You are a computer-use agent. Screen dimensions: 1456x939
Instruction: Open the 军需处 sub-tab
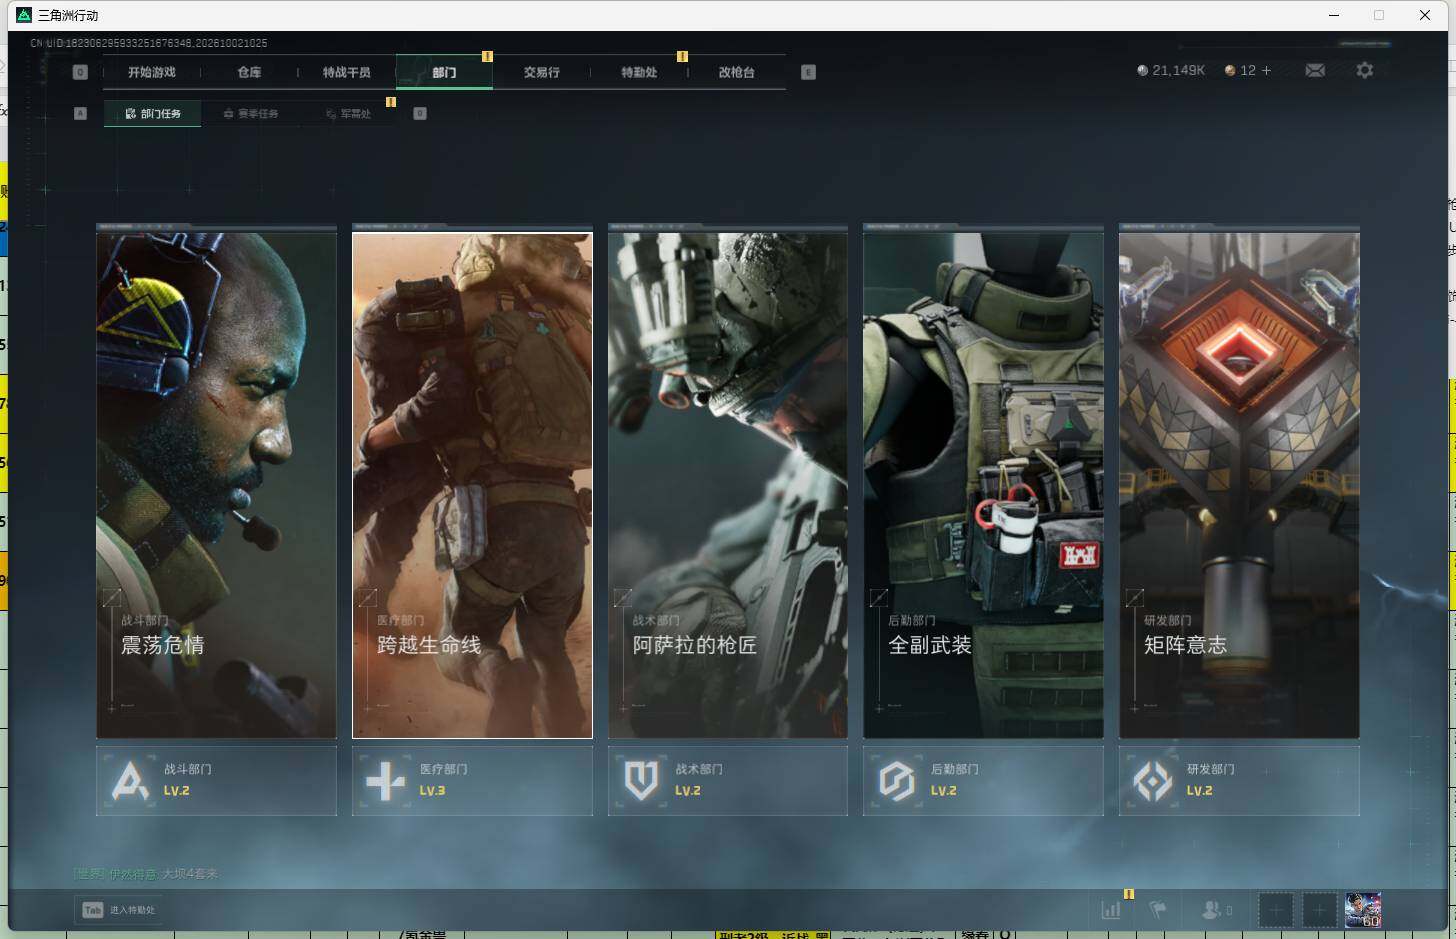point(348,114)
